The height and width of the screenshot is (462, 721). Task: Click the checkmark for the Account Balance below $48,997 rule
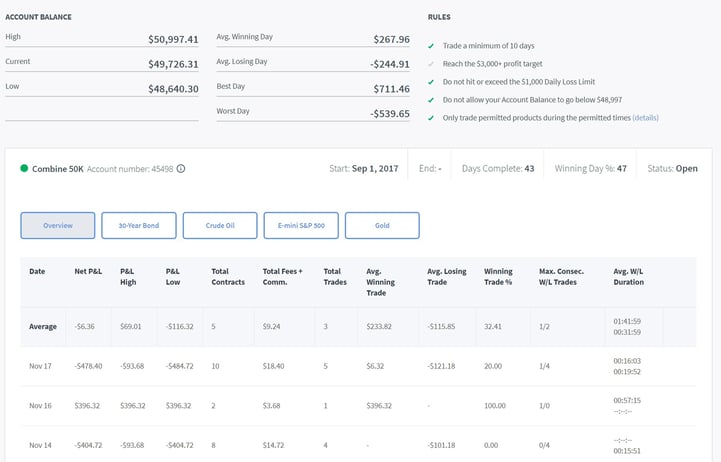click(x=431, y=100)
